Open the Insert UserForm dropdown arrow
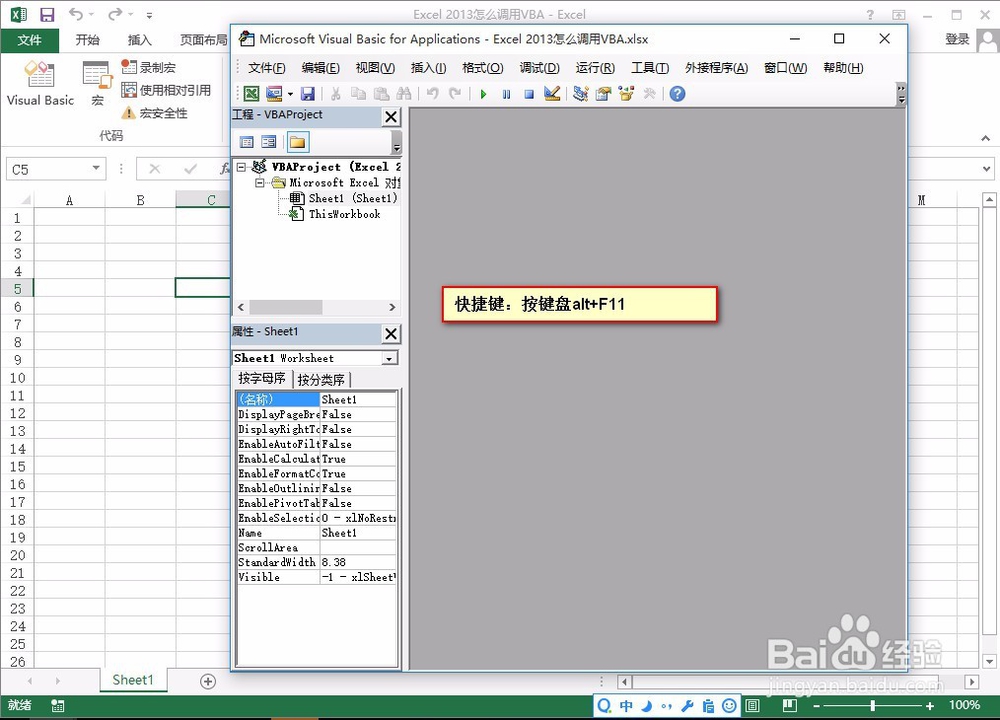This screenshot has width=1000, height=720. 290,94
